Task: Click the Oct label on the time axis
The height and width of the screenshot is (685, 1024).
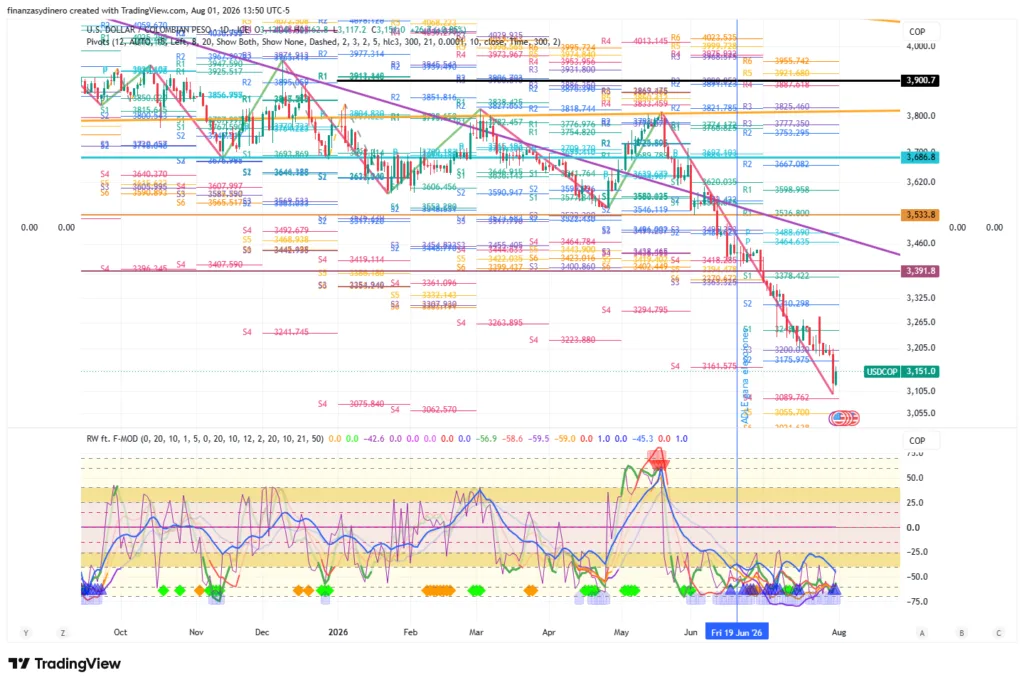Action: coord(120,632)
